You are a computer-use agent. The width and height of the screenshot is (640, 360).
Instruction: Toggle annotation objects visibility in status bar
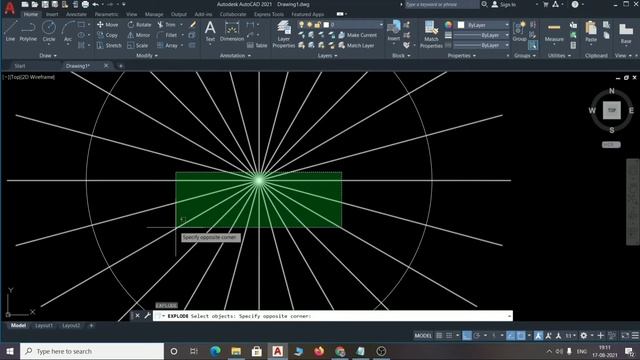(538, 336)
